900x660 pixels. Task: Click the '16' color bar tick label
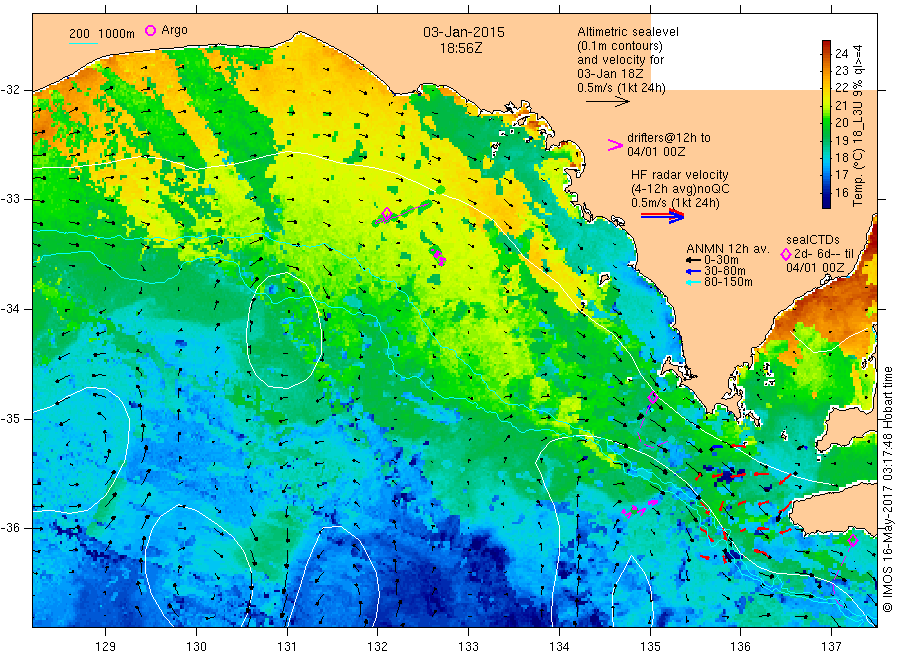841,193
